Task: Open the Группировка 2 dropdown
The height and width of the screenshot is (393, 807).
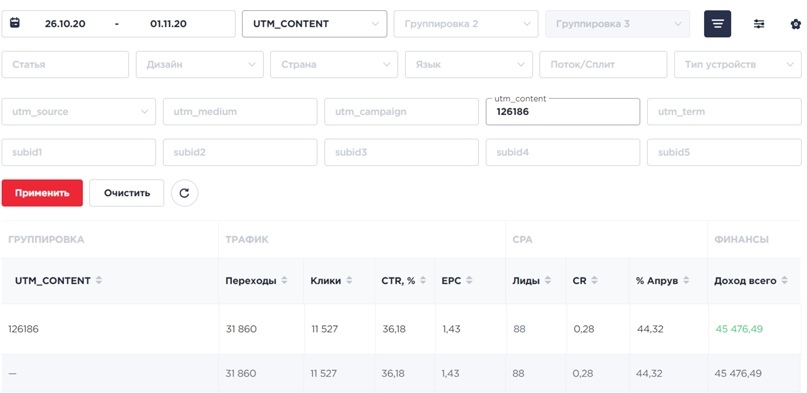Action: tap(466, 24)
